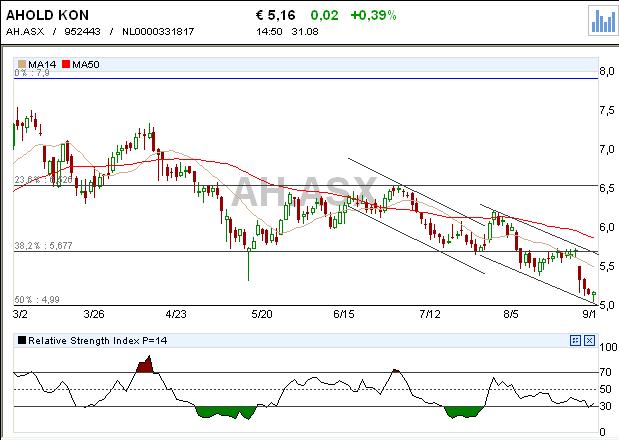Screen dimensions: 619x440
Task: Click the RSI 100 axis label
Action: [x=608, y=347]
